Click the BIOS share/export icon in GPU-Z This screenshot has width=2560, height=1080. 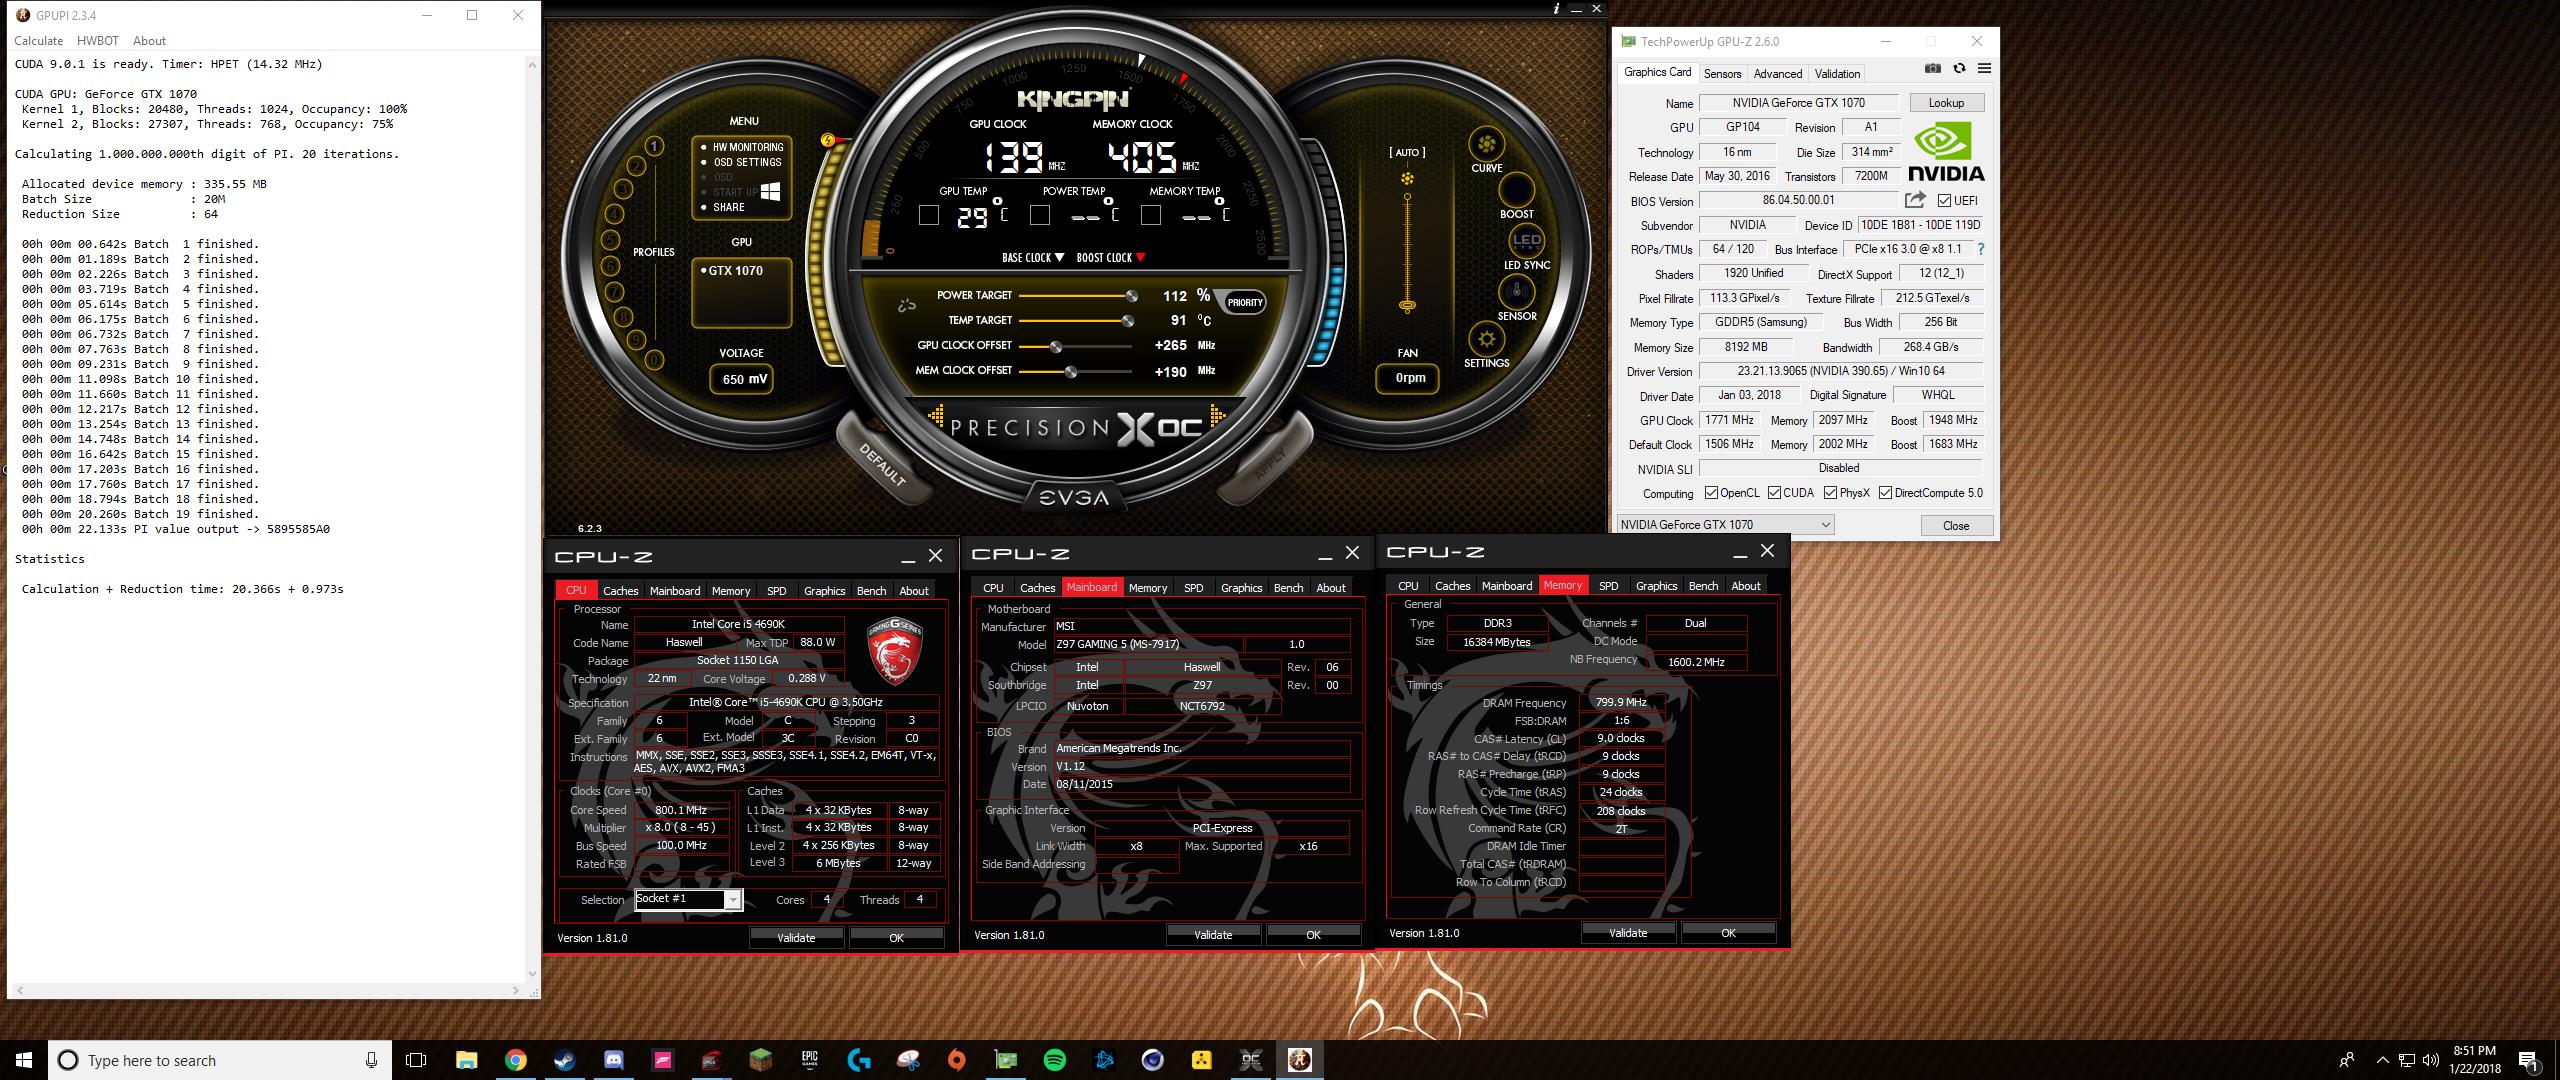[1915, 200]
